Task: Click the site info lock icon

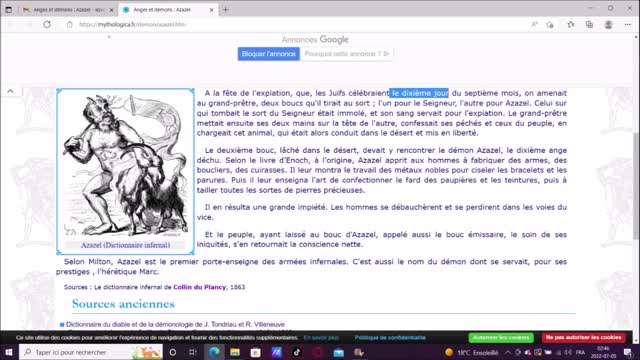Action: click(70, 24)
